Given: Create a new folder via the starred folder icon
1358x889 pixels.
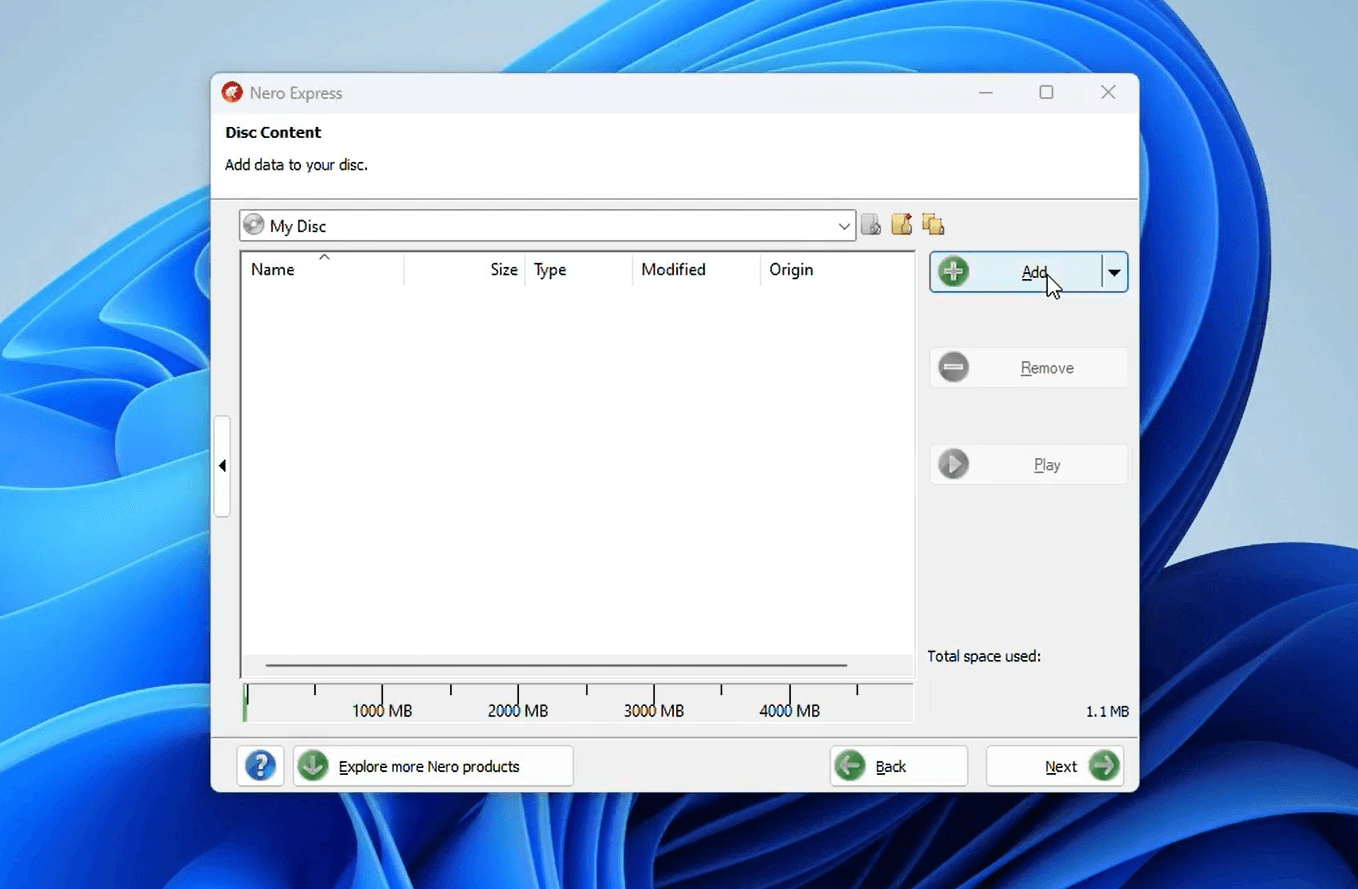Looking at the screenshot, I should click(x=902, y=224).
